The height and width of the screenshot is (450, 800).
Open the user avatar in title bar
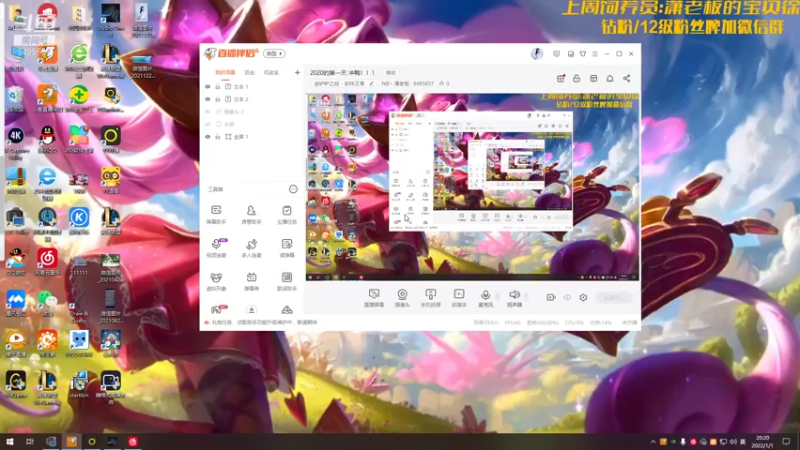coord(537,54)
